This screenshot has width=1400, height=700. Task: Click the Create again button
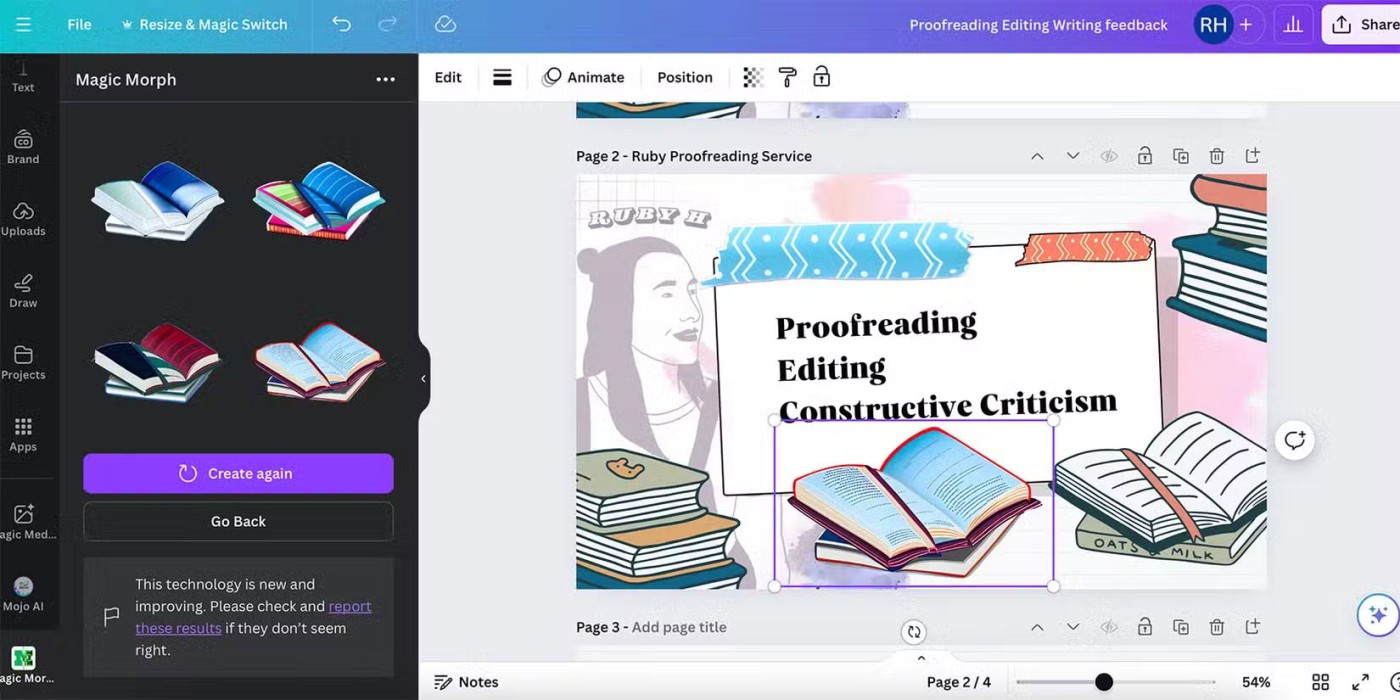click(x=238, y=473)
